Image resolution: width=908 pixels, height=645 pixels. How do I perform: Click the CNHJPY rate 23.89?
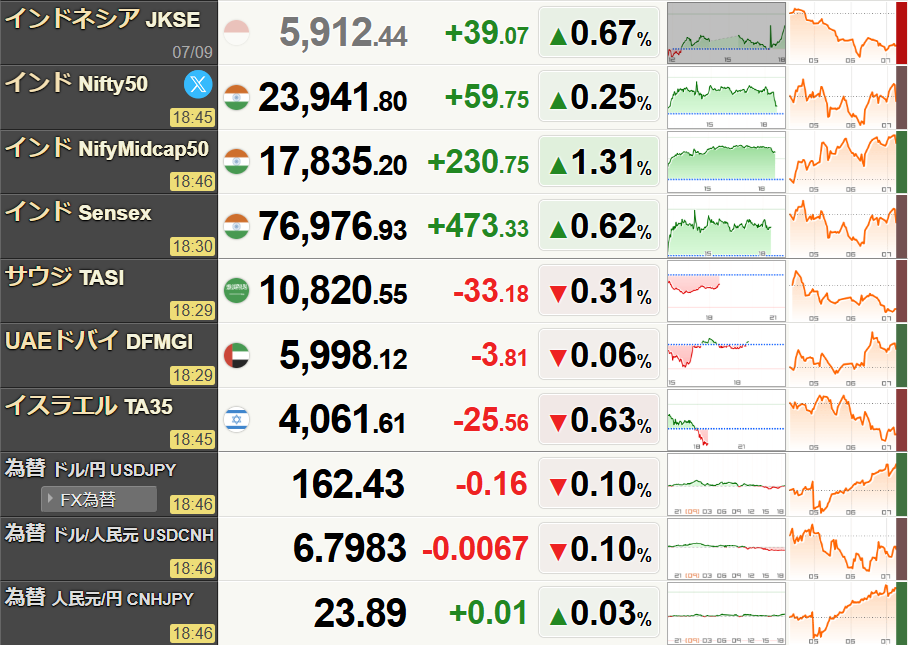tap(360, 613)
